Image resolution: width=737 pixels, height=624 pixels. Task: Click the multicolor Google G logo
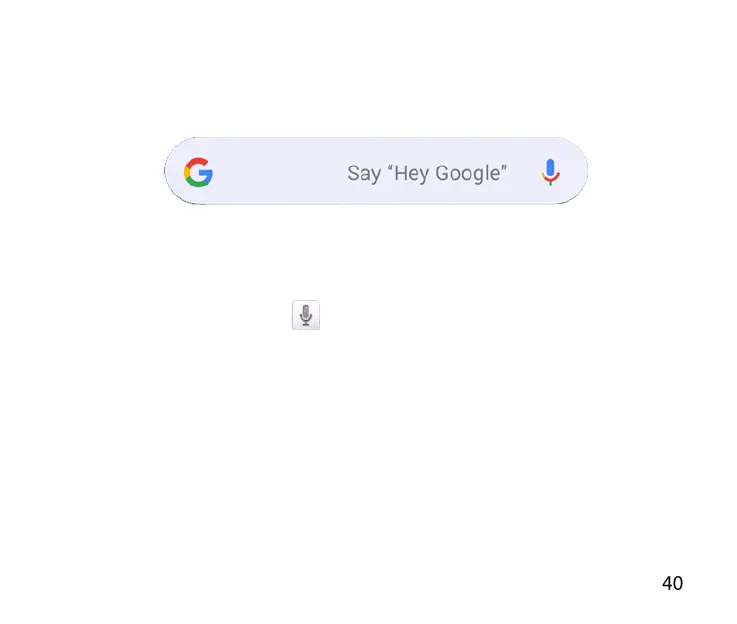coord(198,172)
